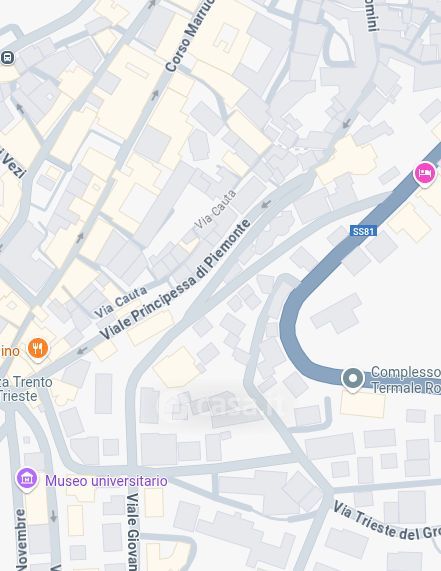Click the one-way arrow on Corso Marrucino
The image size is (441, 571).
155,95
